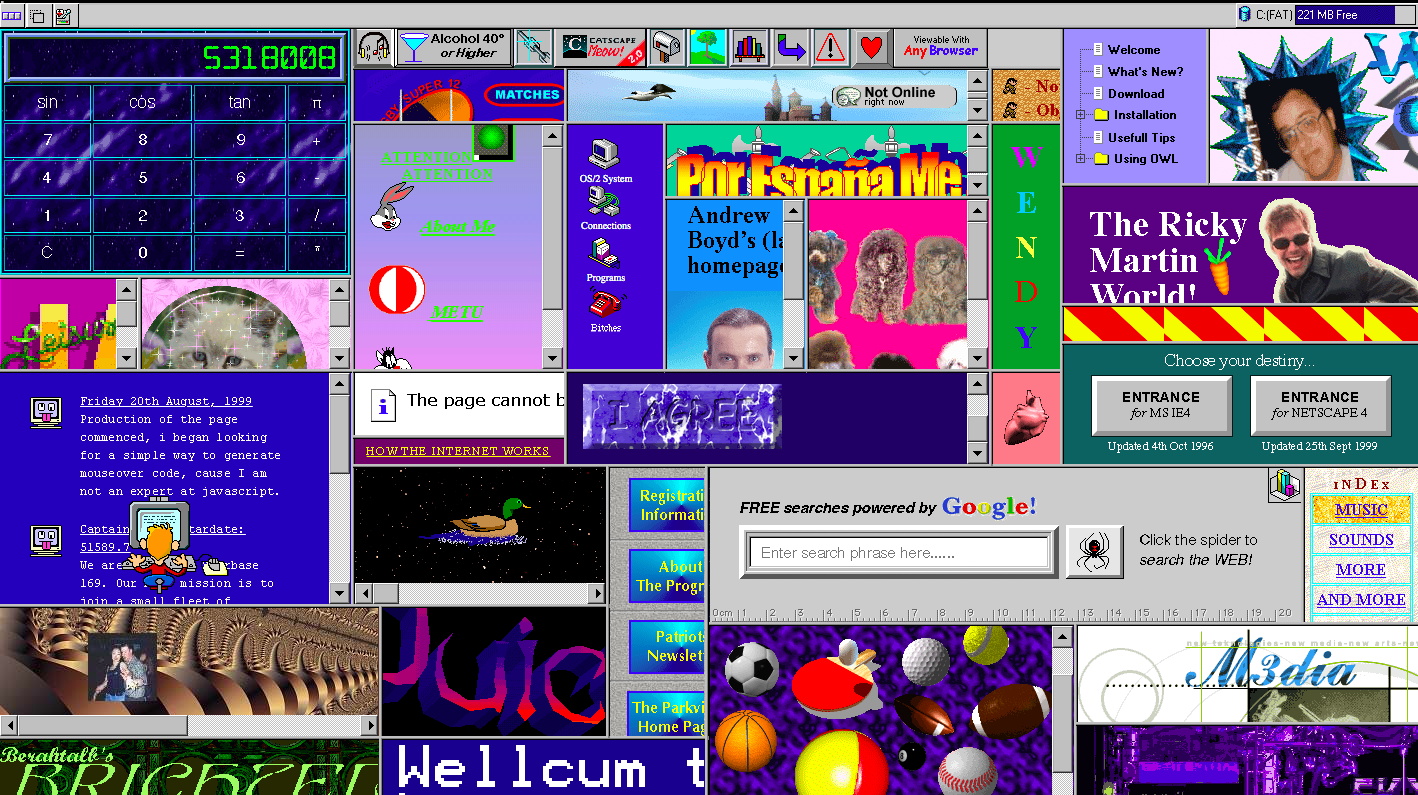Screen dimensions: 1418x795
Task: Open Usefull Tips in the navigation tree
Action: [1141, 138]
